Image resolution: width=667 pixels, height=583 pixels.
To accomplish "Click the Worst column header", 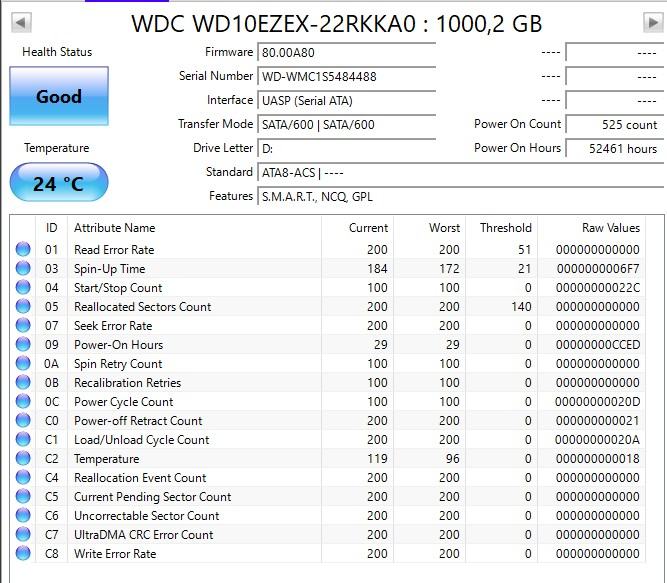I will pos(430,228).
